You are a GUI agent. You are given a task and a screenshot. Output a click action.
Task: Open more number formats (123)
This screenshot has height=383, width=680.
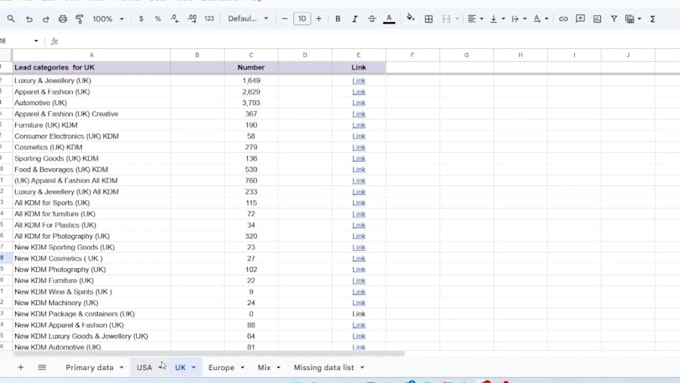(209, 19)
